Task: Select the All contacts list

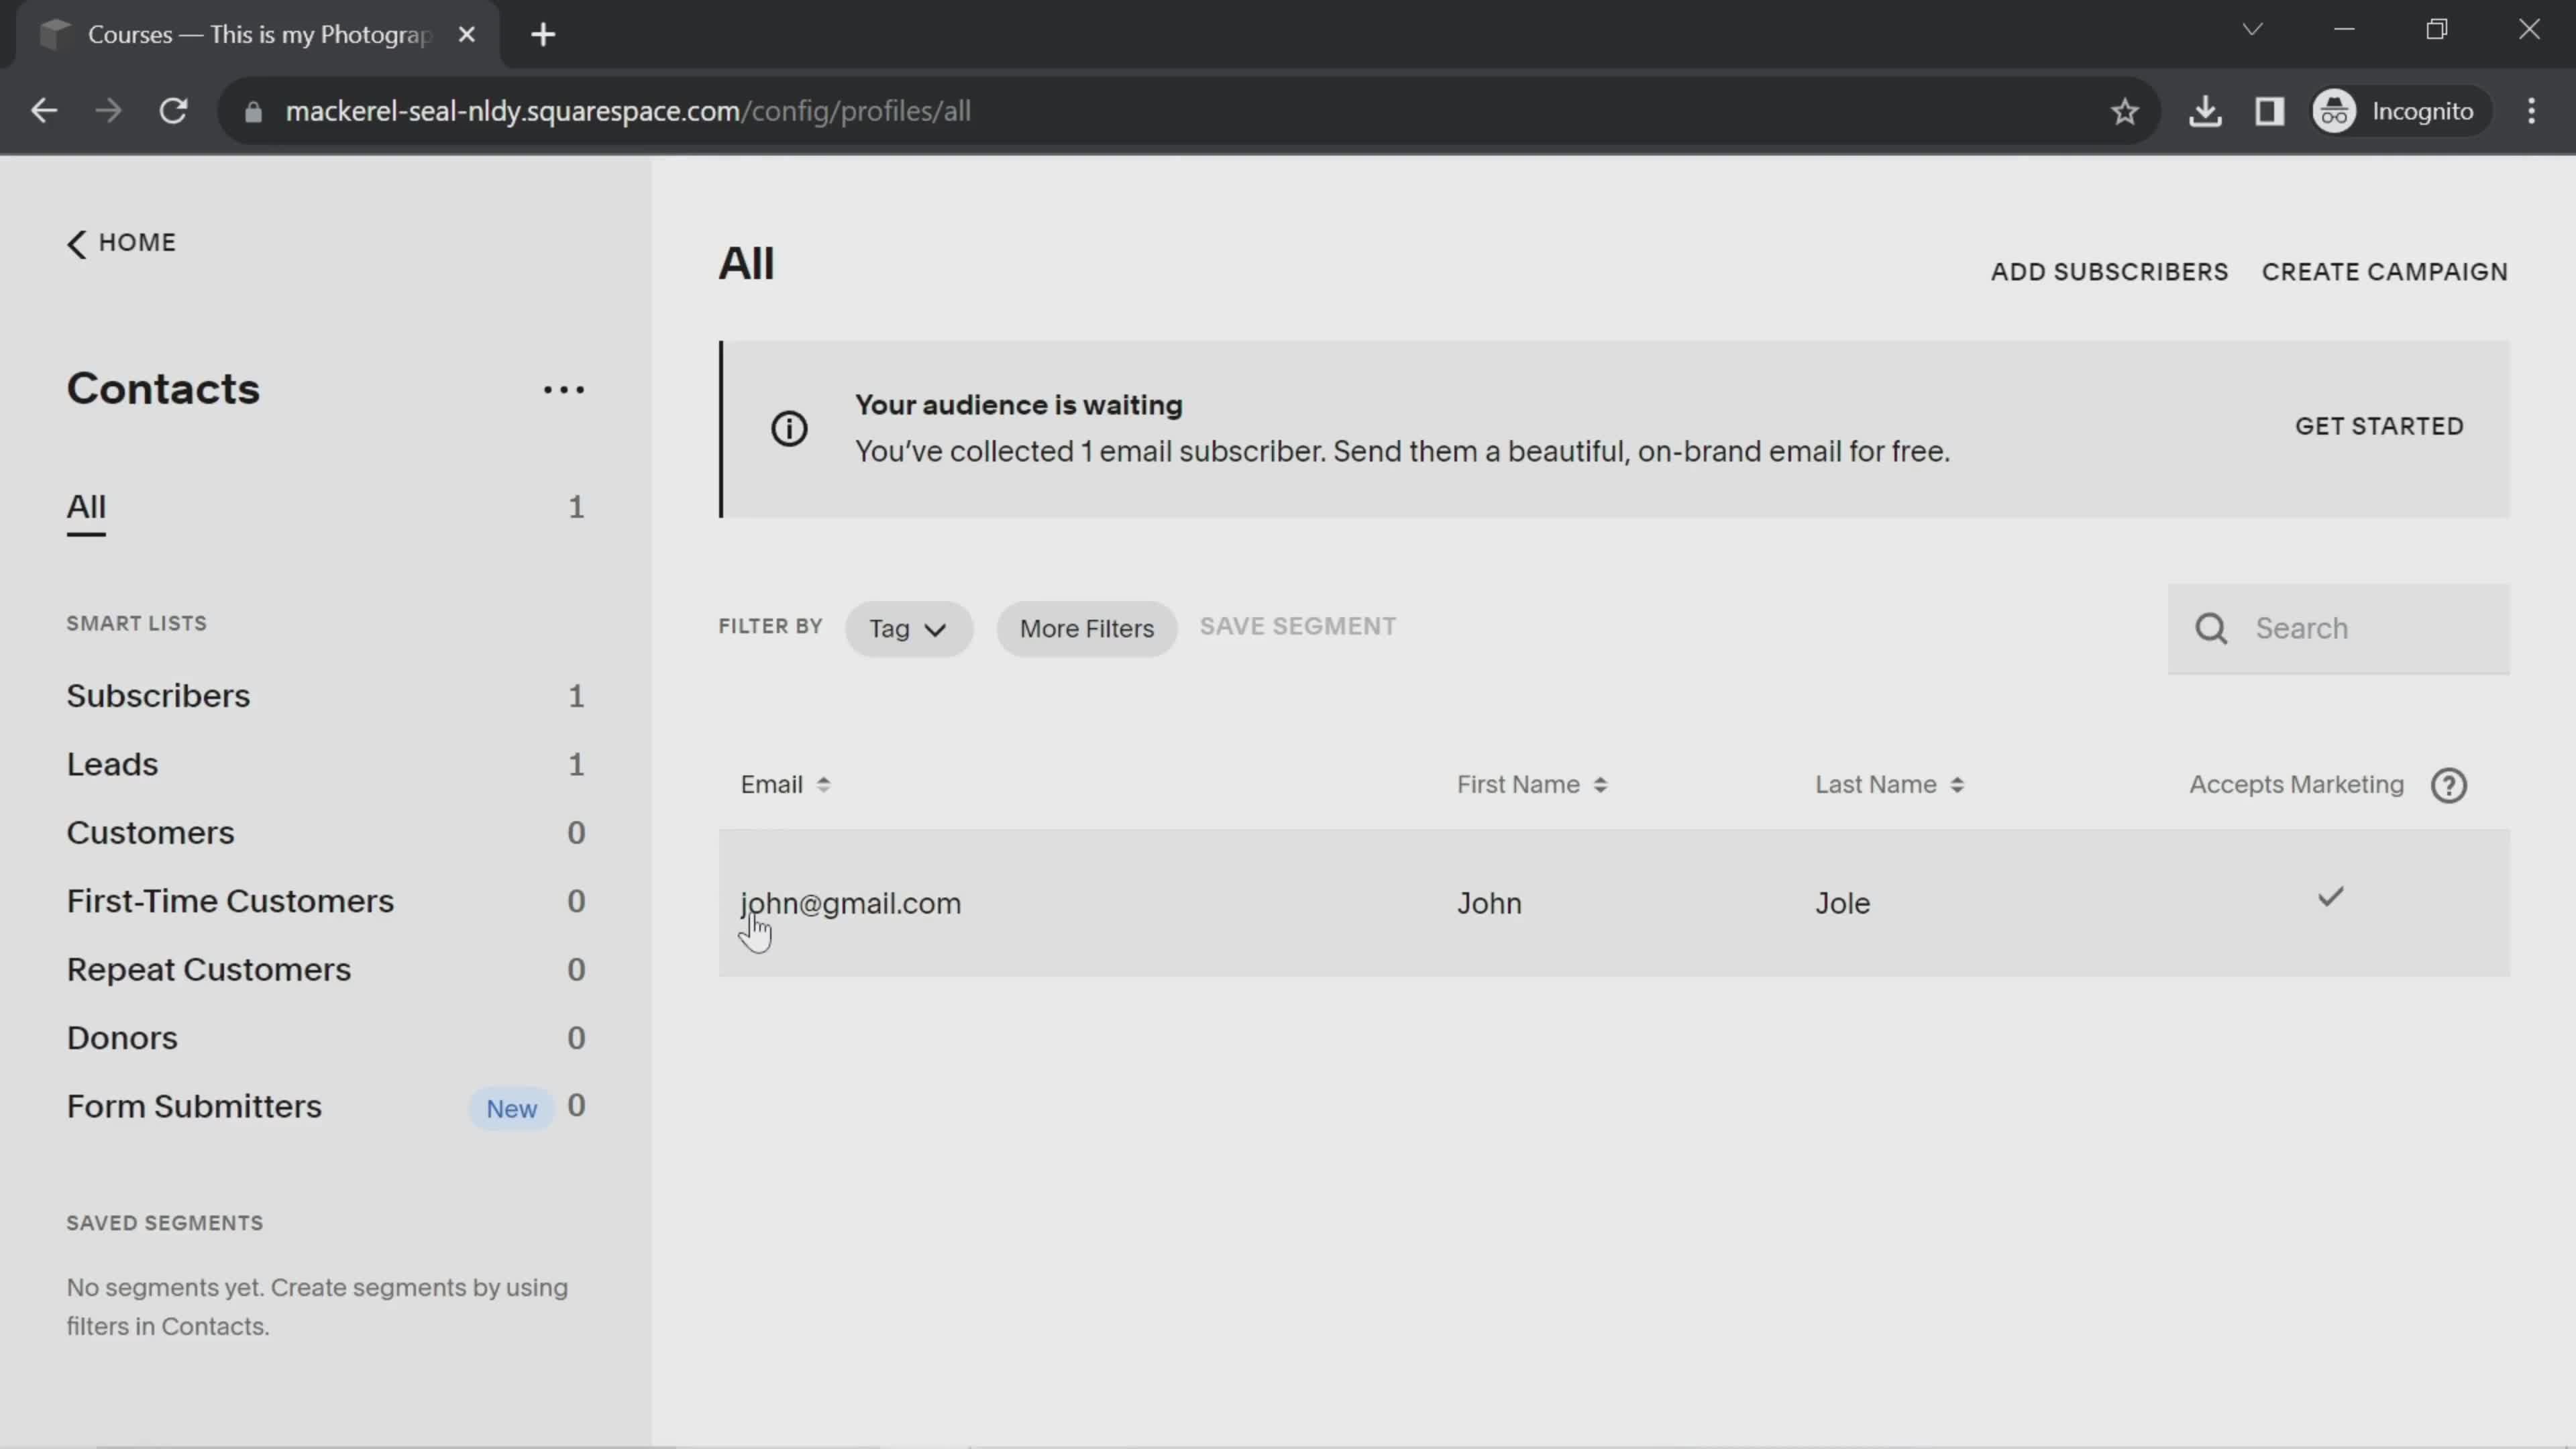Action: point(86,507)
